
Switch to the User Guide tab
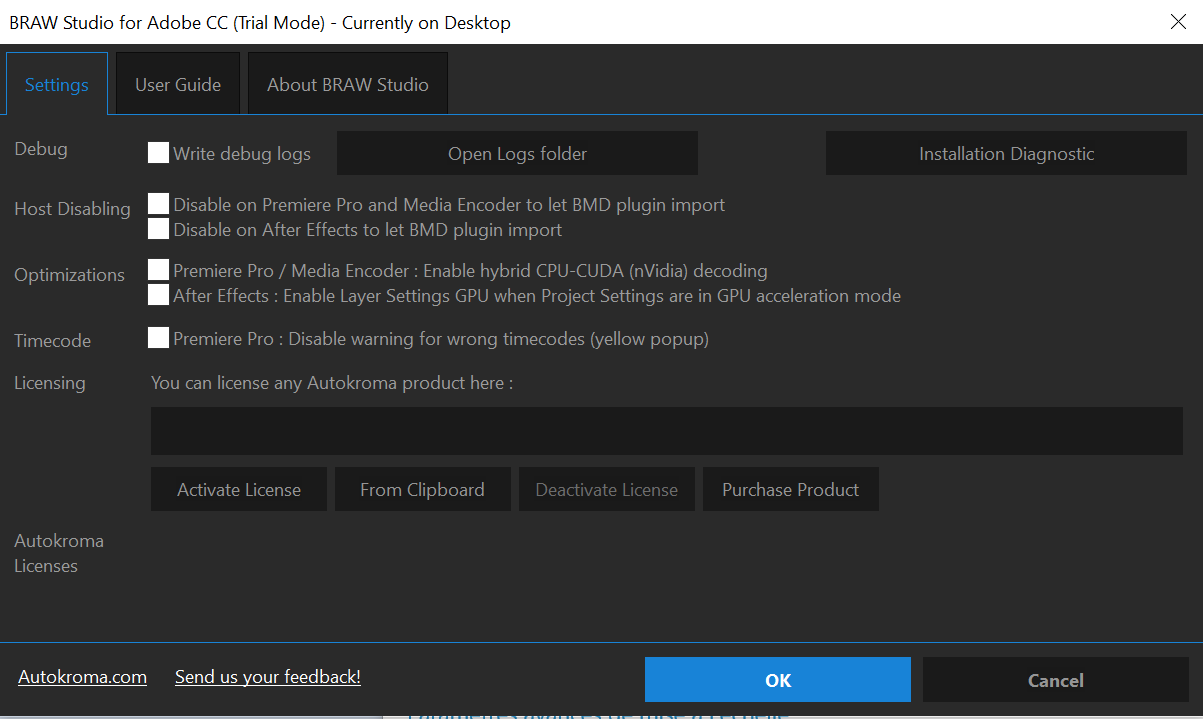(178, 85)
